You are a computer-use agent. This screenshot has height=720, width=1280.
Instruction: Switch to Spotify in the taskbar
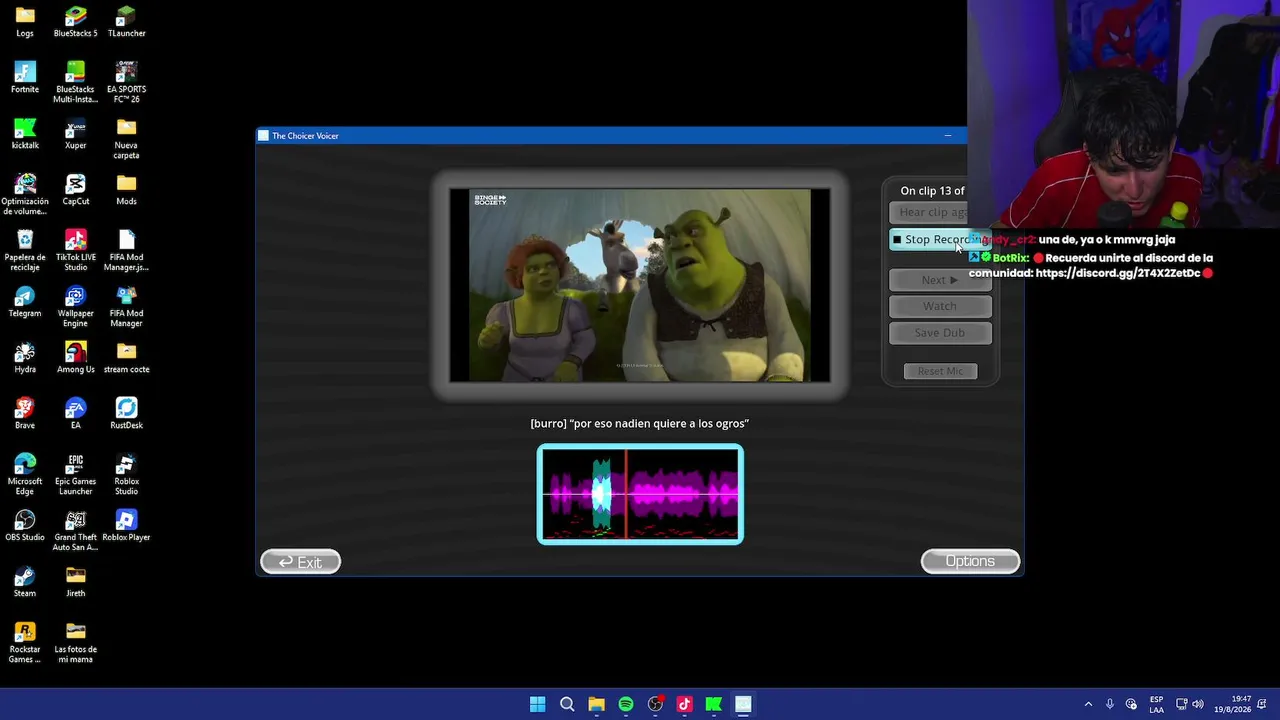626,704
